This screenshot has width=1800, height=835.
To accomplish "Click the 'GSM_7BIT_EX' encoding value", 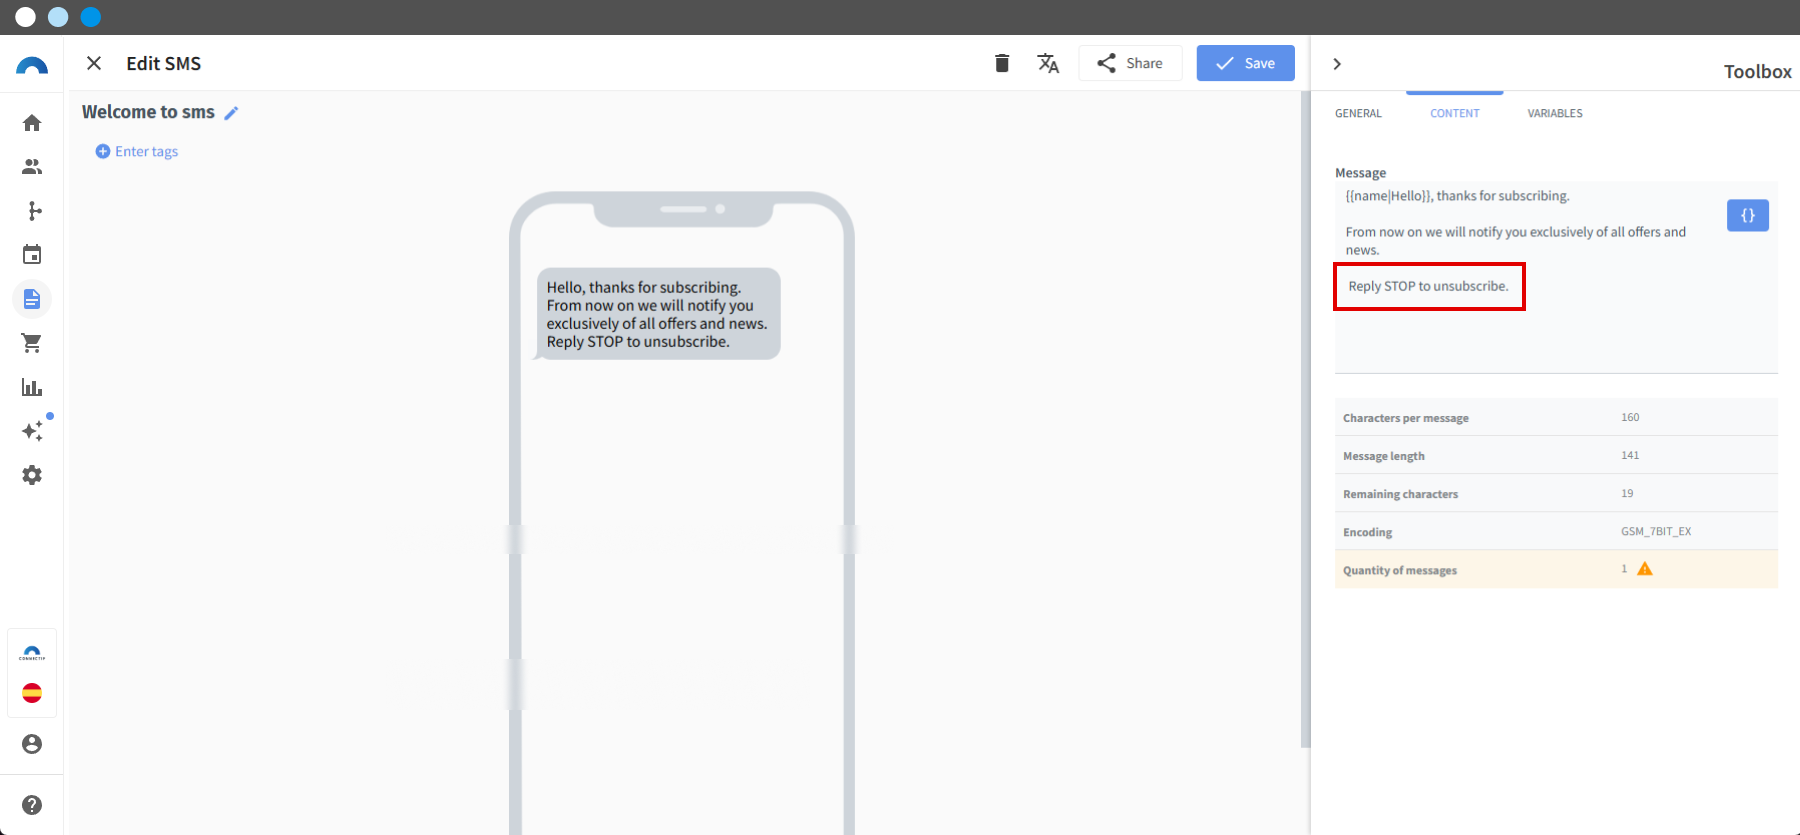I will click(1656, 531).
